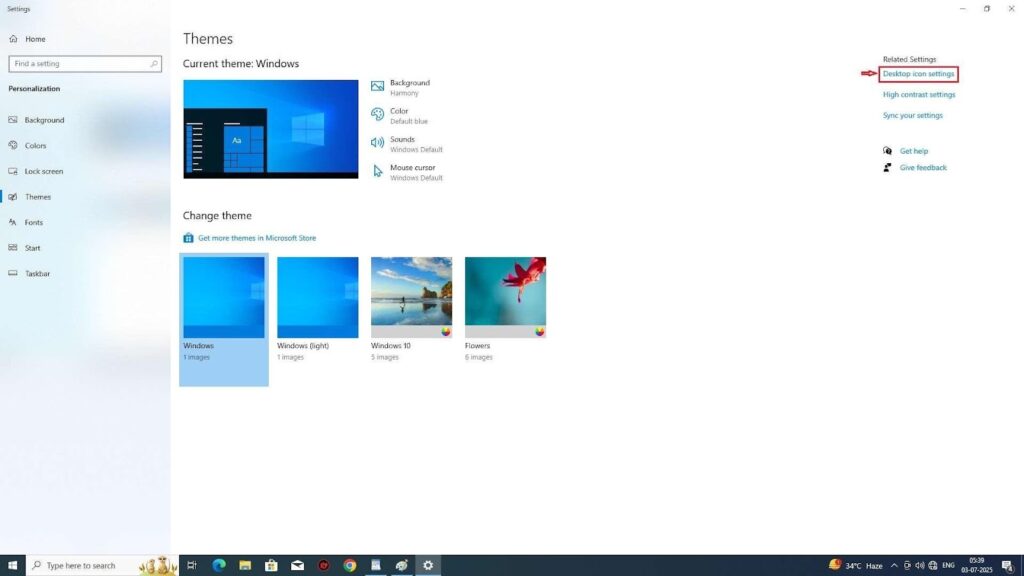Open the Mouse cursor settings icon
This screenshot has height=576, width=1024.
[378, 171]
